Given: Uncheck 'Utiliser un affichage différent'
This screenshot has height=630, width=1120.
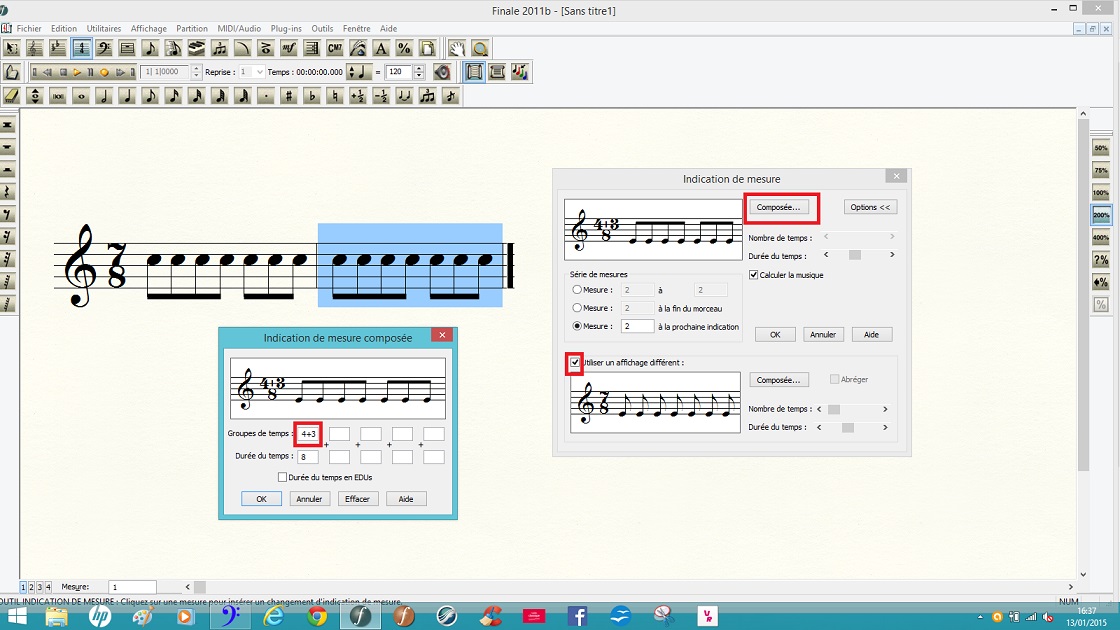Looking at the screenshot, I should click(x=574, y=362).
